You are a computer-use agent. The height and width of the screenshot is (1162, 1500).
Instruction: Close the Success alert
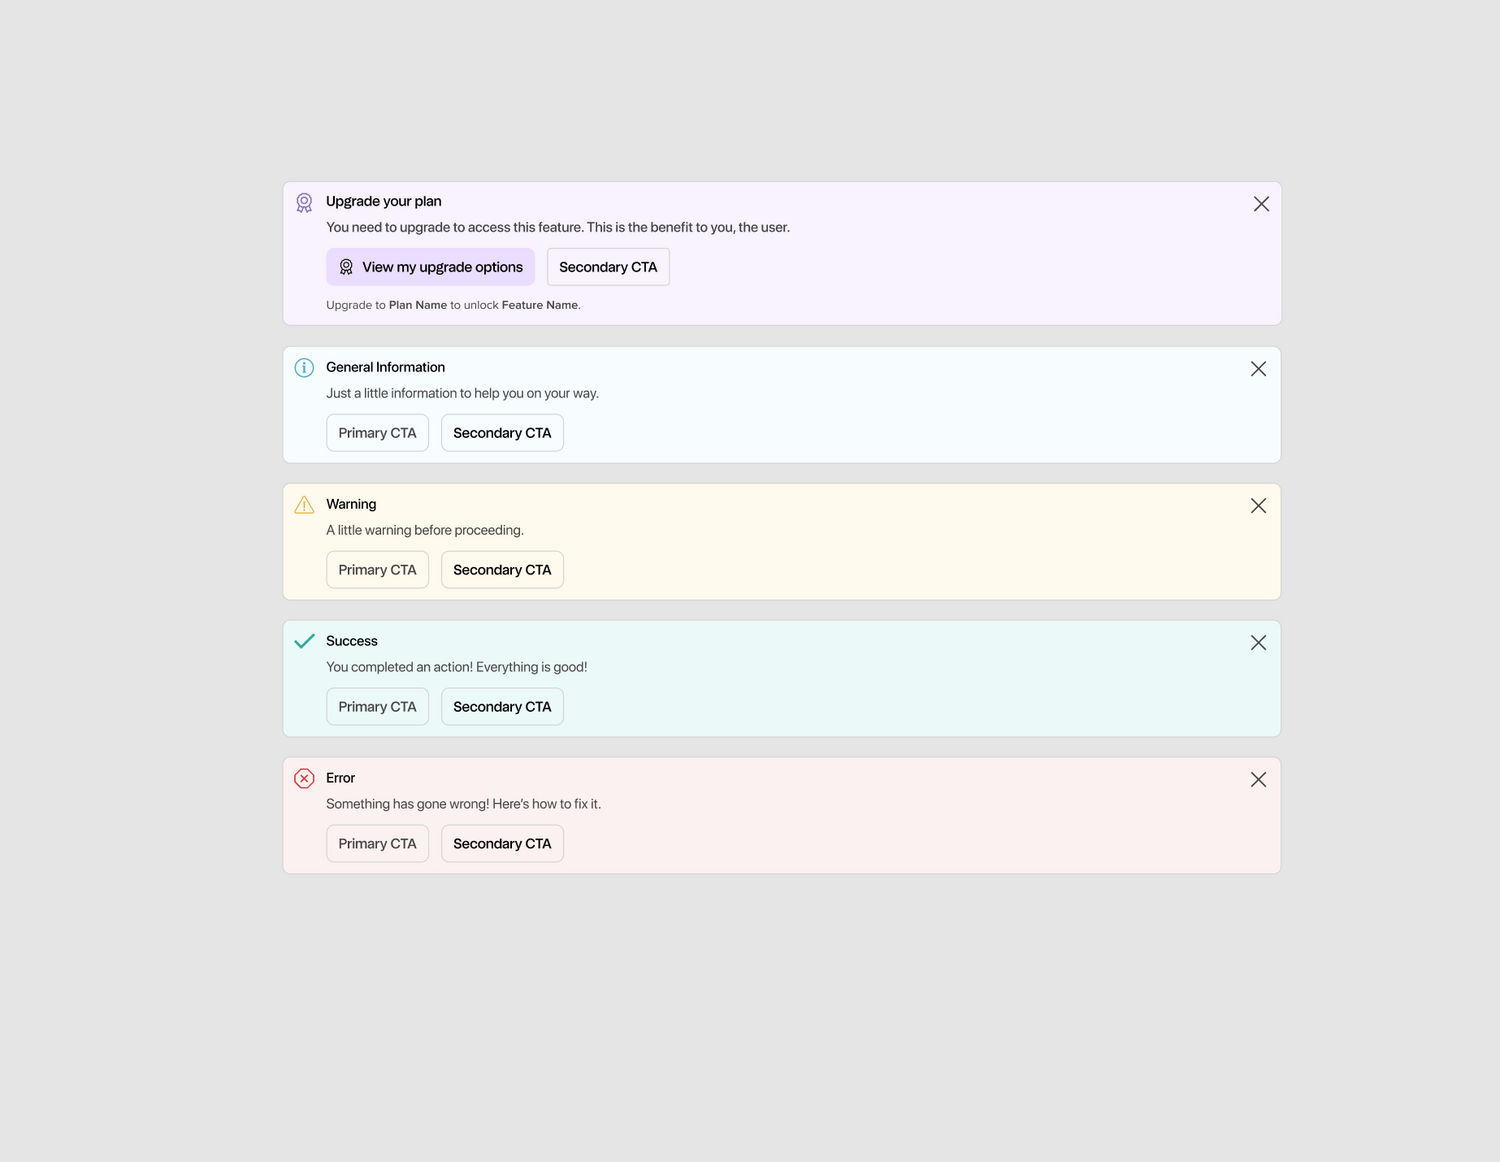[1258, 643]
